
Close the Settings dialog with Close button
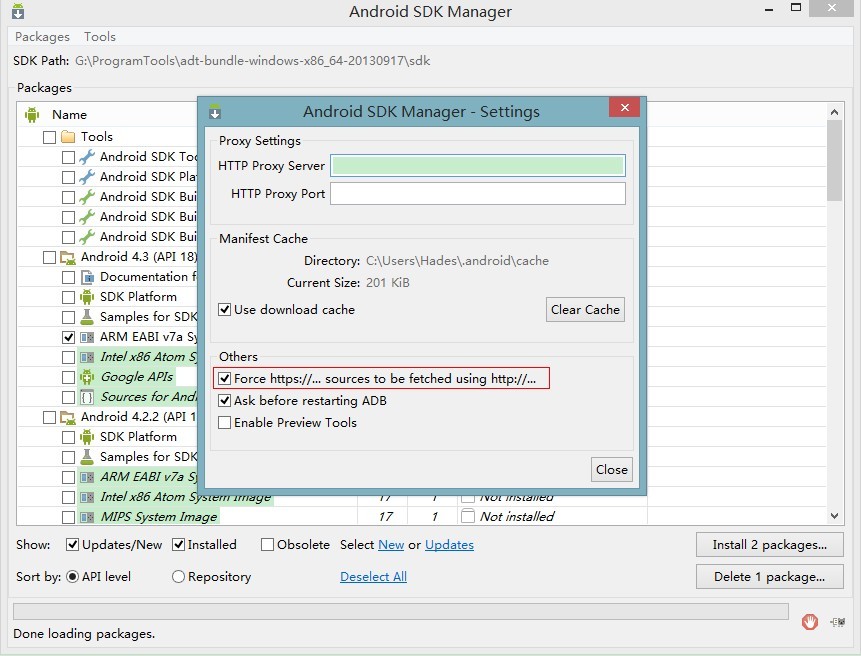tap(612, 470)
